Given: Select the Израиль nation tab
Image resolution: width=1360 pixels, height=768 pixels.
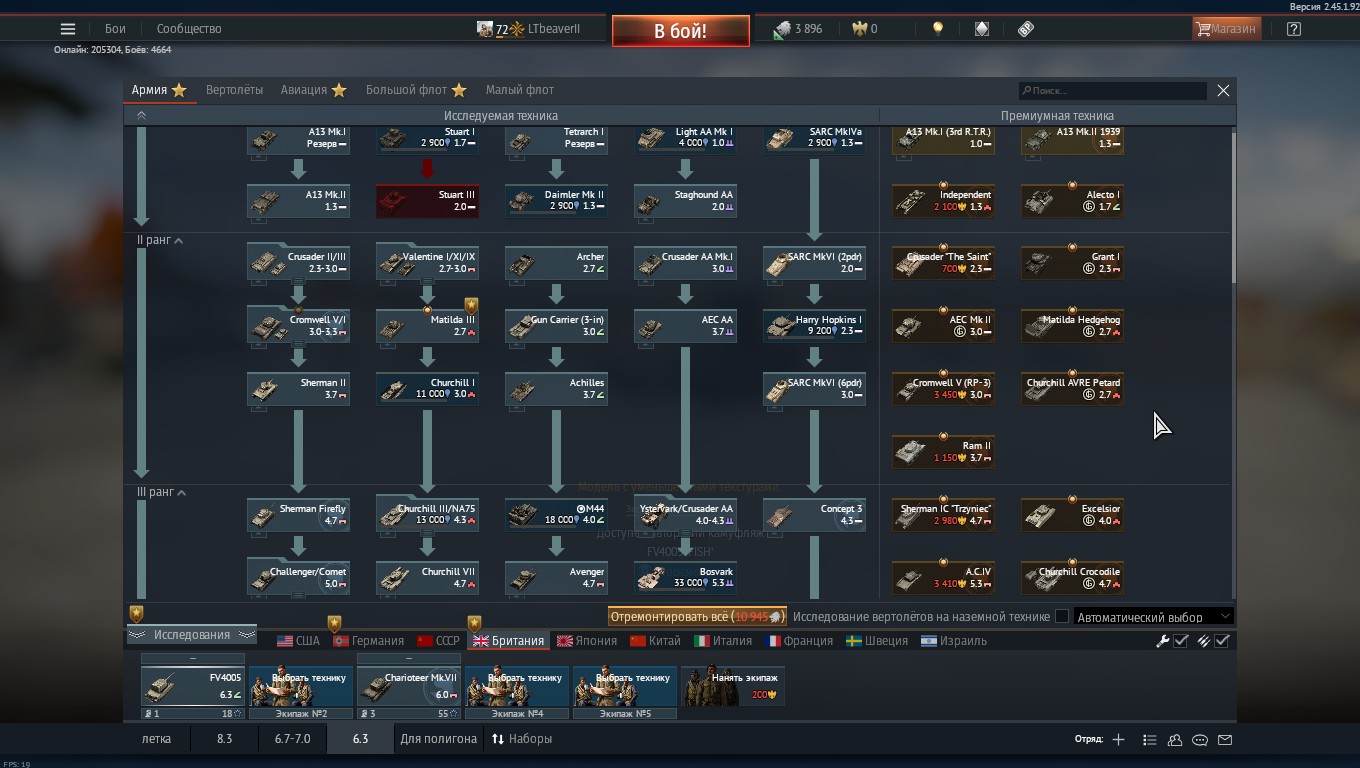Looking at the screenshot, I should tap(954, 641).
